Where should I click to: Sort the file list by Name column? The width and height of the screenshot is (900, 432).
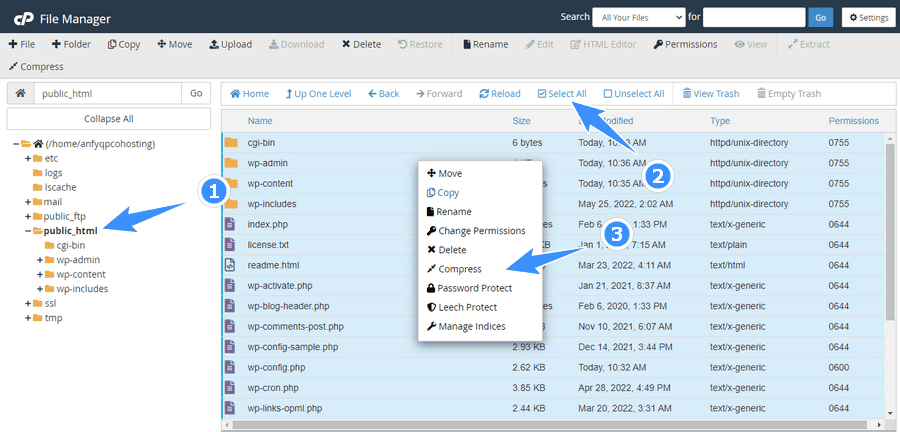[260, 121]
